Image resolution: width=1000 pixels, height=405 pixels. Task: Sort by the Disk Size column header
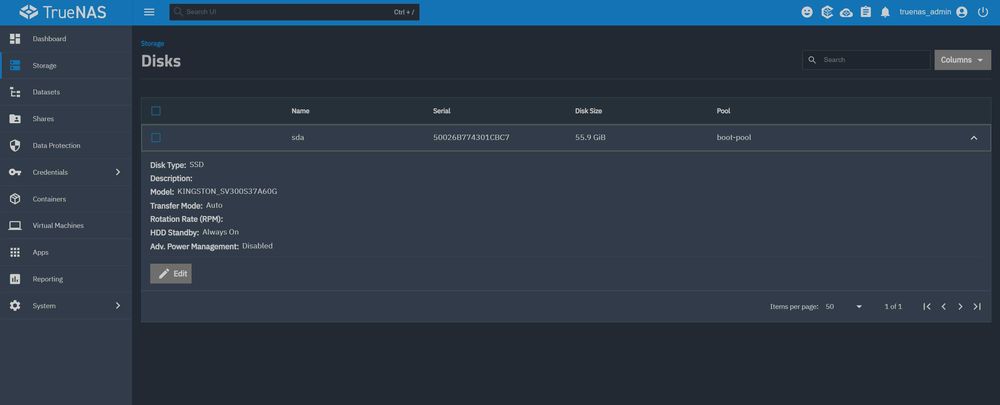tap(588, 111)
